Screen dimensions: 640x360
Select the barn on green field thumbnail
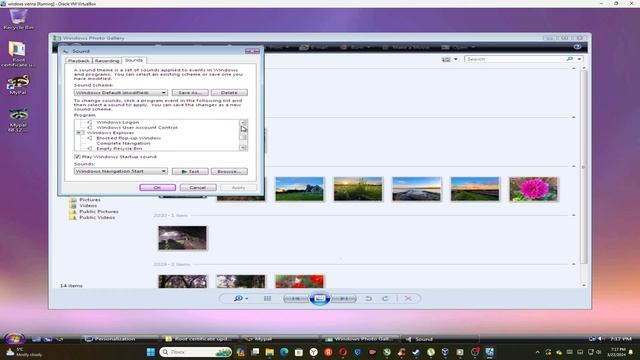click(300, 189)
